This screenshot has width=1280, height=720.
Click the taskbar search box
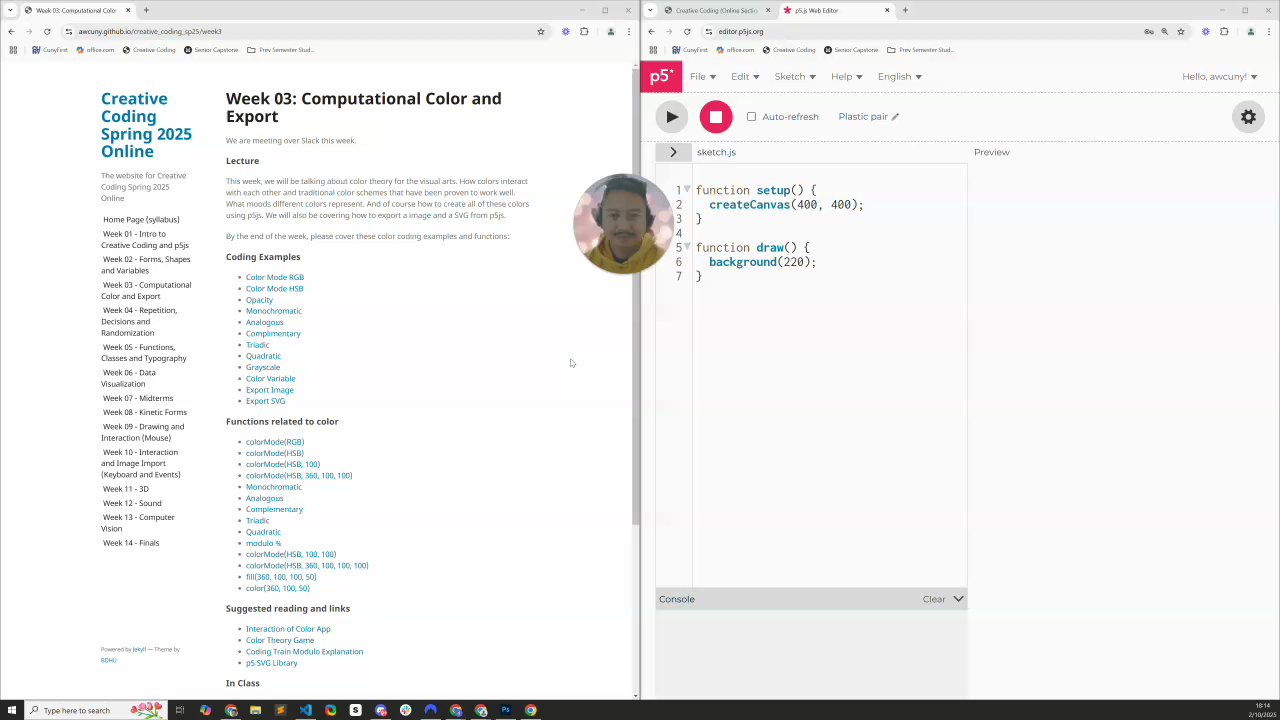click(95, 710)
